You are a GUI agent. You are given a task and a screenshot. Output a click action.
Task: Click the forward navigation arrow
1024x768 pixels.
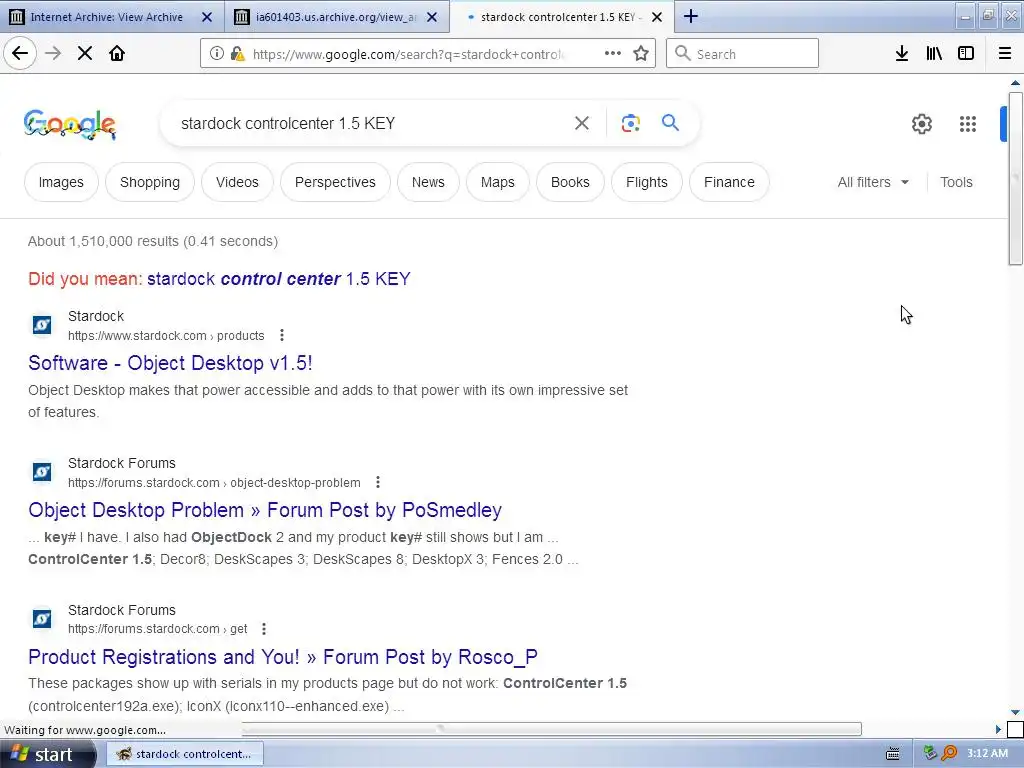(x=53, y=54)
